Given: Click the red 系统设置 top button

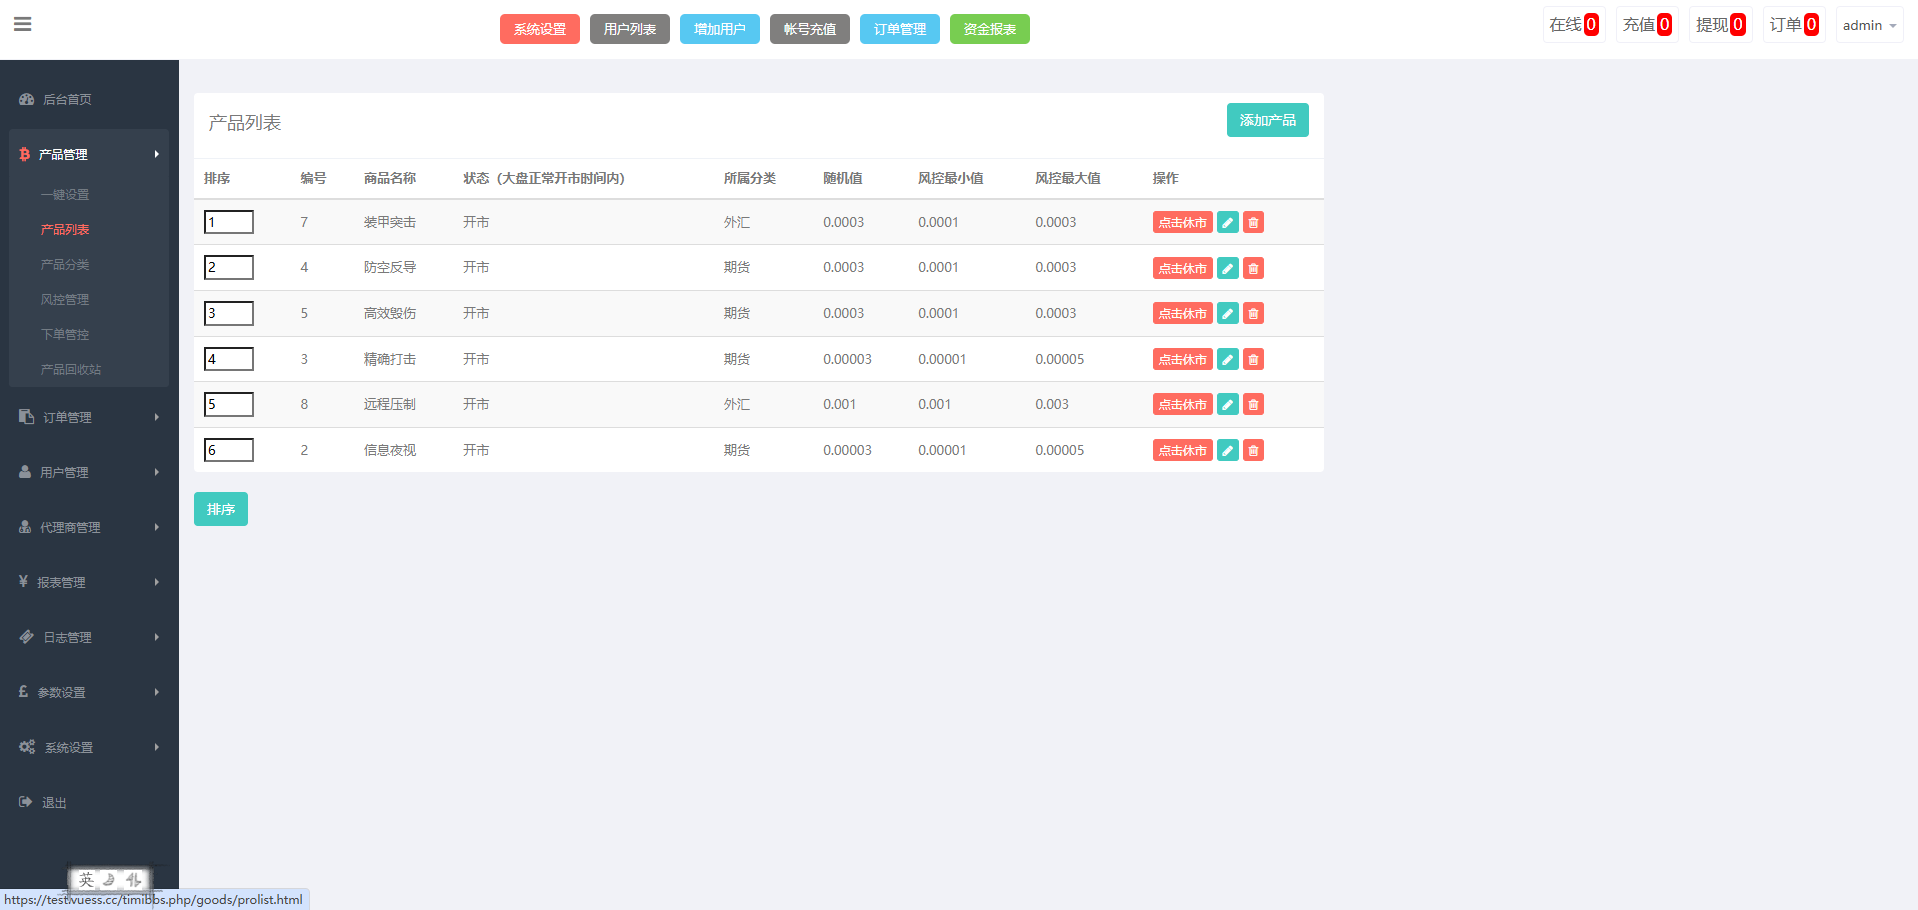Looking at the screenshot, I should pos(539,29).
